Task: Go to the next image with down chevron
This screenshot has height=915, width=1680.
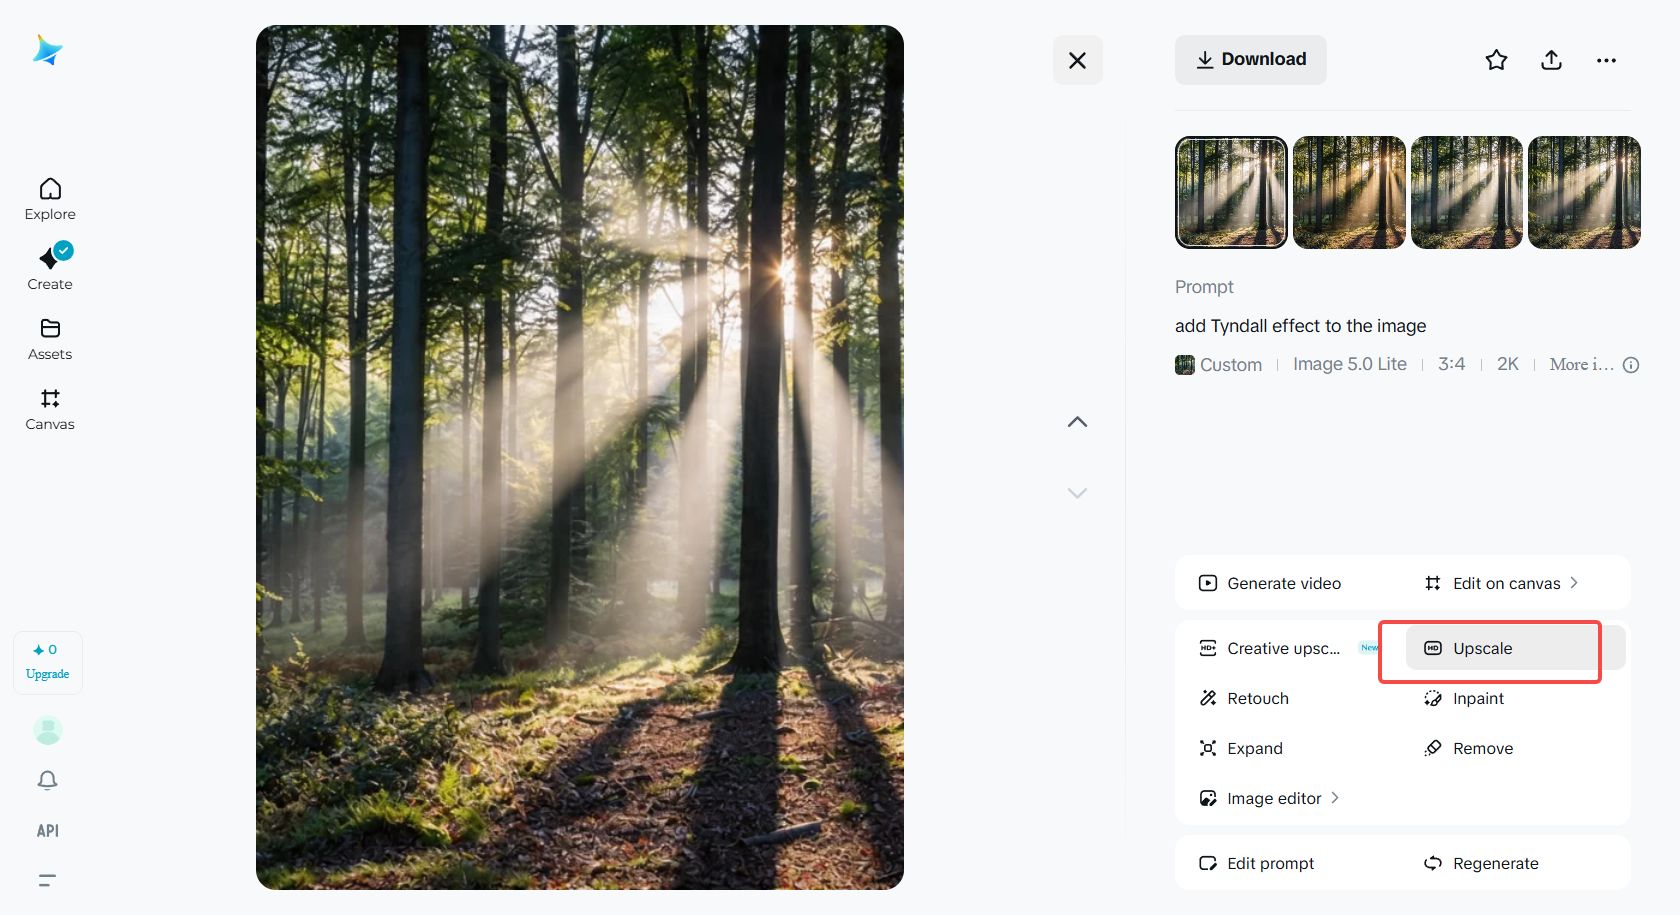Action: (1077, 493)
